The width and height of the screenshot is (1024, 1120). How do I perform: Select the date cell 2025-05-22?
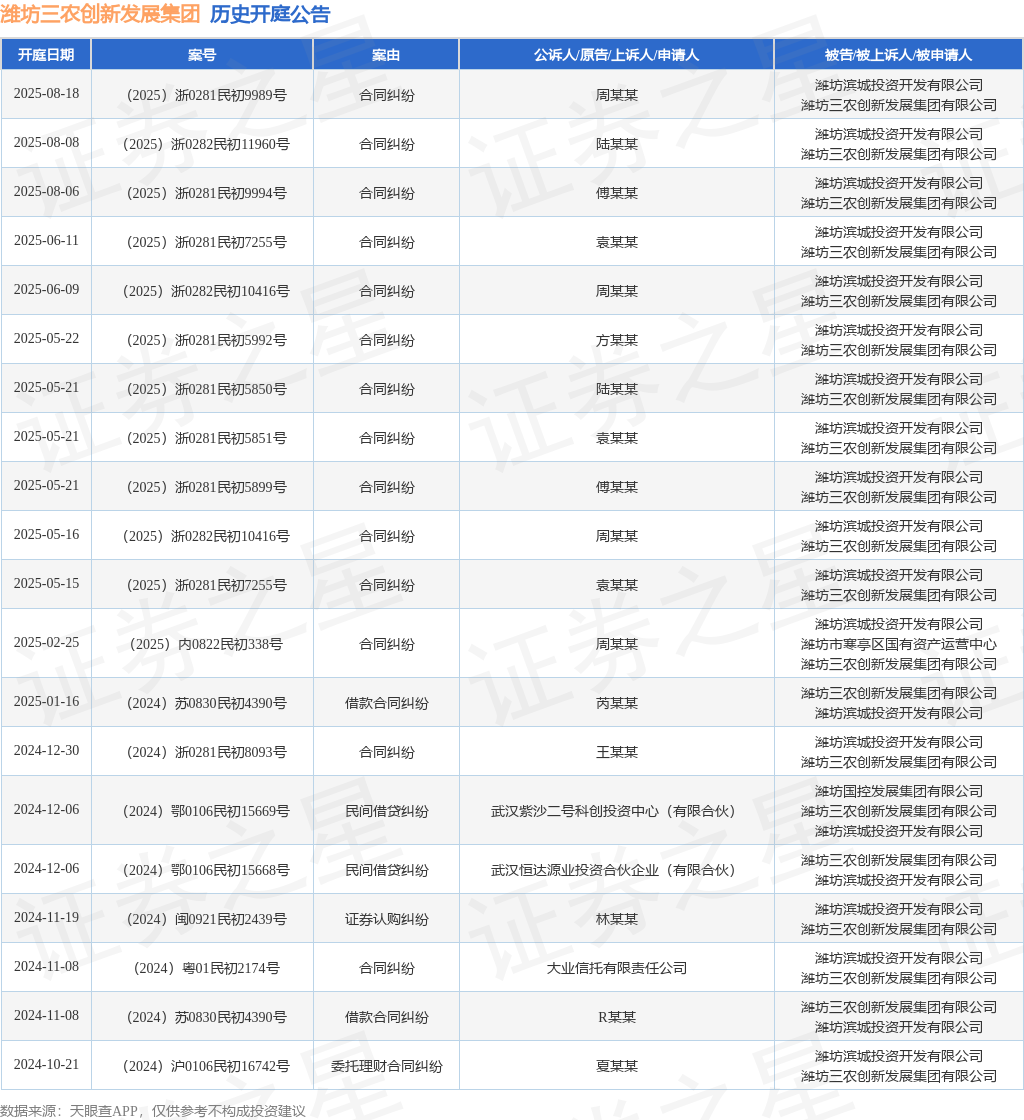[46, 339]
